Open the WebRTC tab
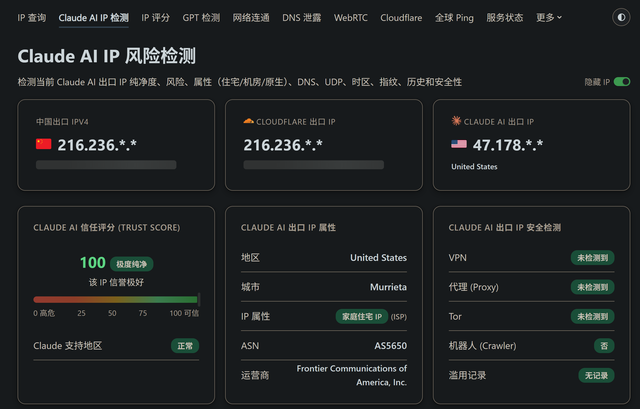This screenshot has height=409, width=640. [x=351, y=18]
